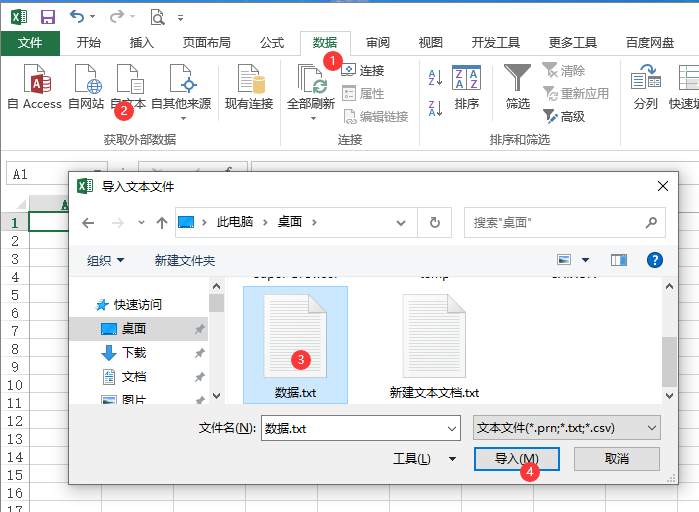This screenshot has height=512, width=699.
Task: Open the 排序 custom sort dialog
Action: coord(466,87)
